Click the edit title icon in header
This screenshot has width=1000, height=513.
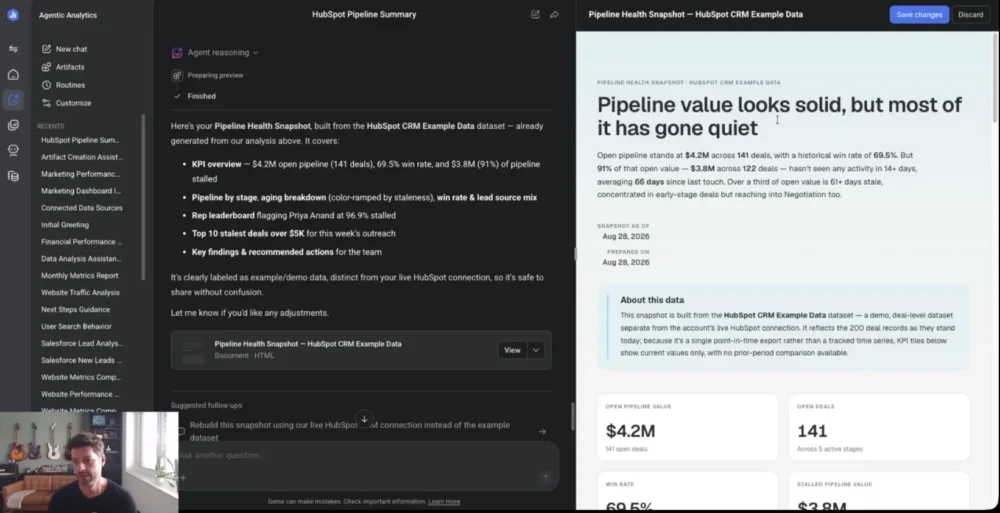click(535, 15)
